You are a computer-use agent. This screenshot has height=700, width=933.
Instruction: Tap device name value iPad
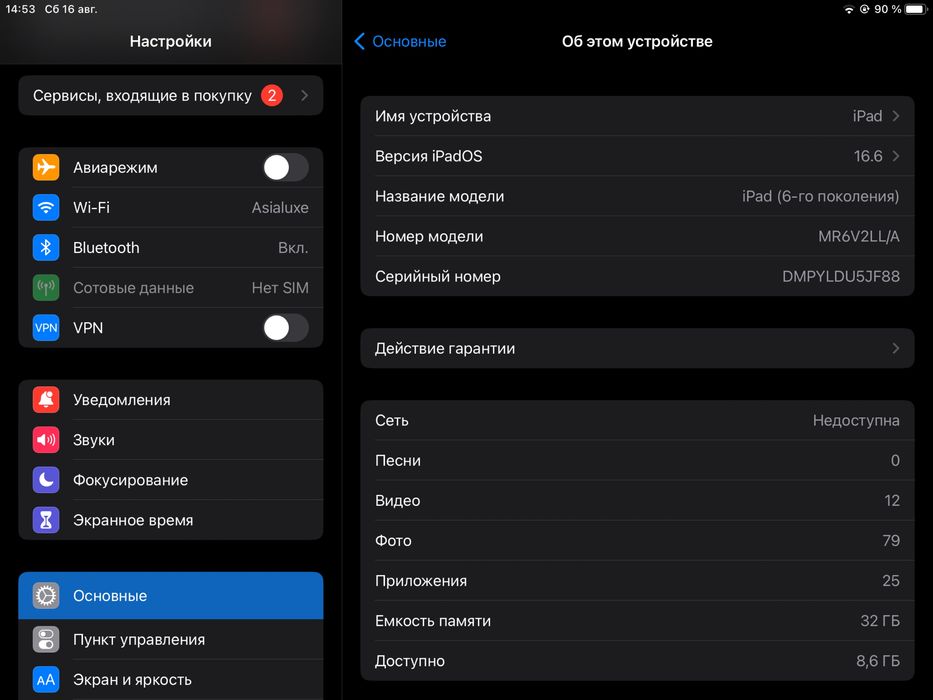(x=868, y=115)
